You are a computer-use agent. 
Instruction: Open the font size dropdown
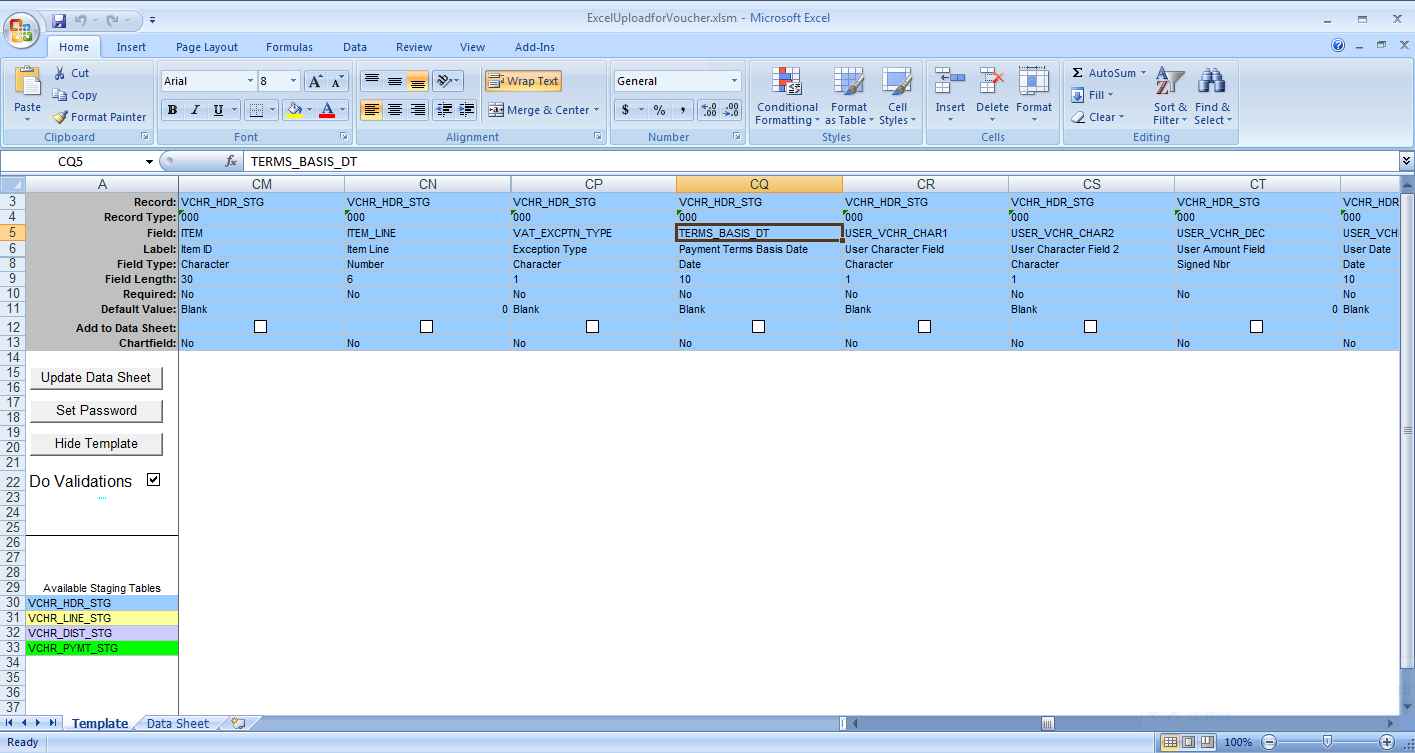291,81
